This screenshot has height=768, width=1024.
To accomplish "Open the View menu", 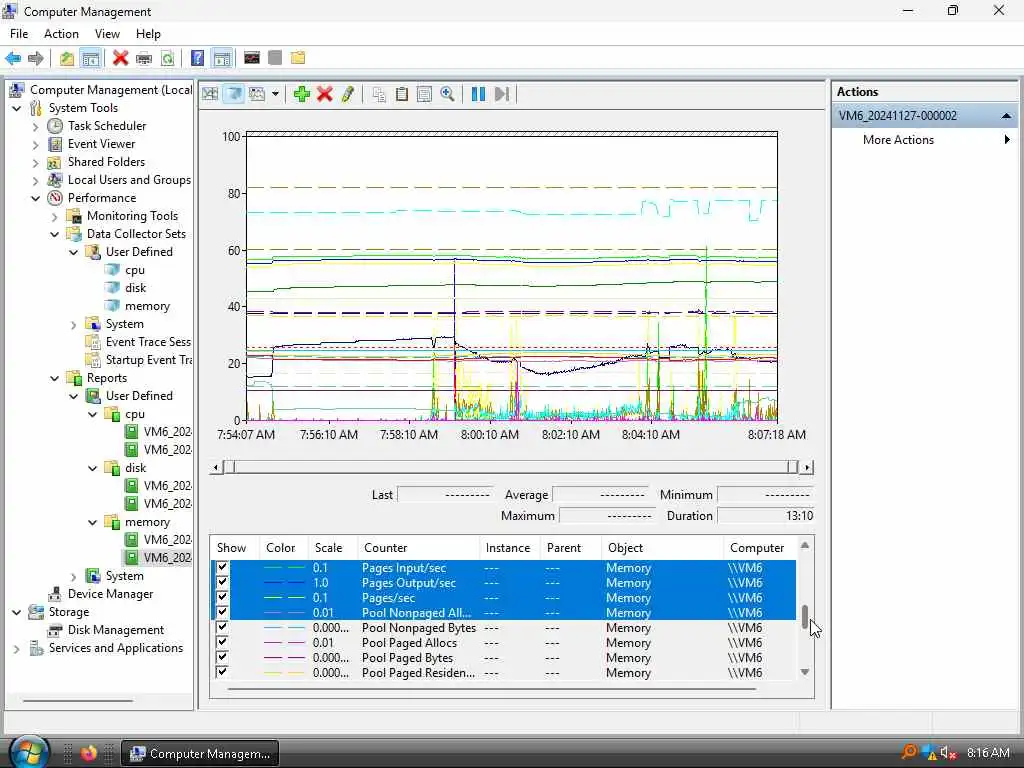I will (107, 34).
